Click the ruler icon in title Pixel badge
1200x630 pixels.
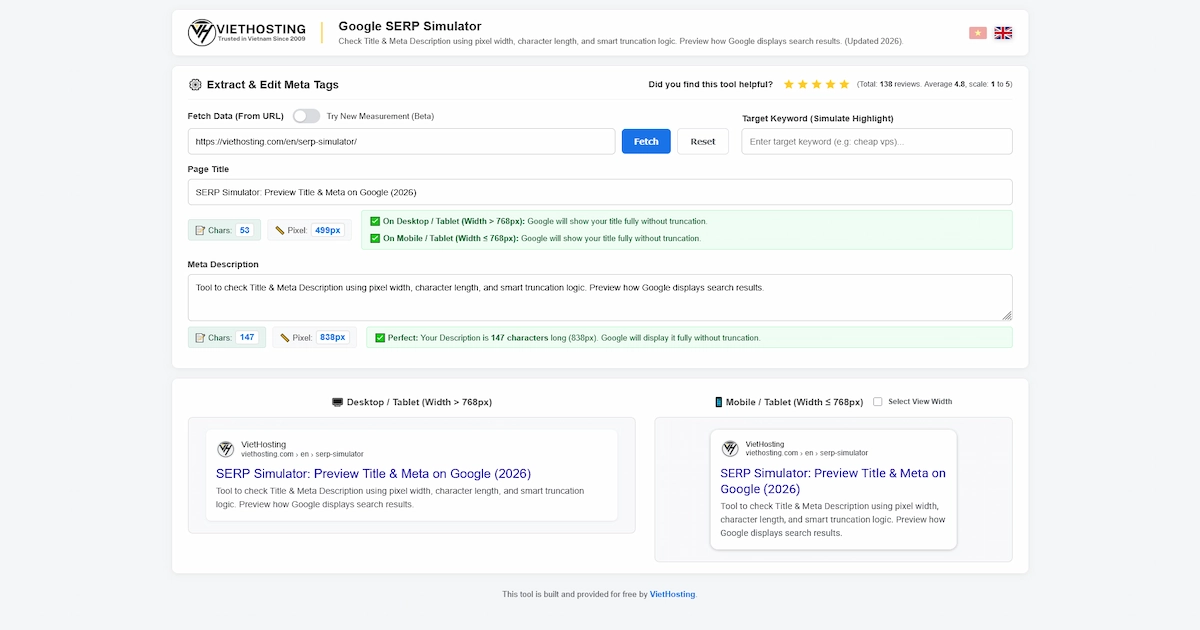point(280,230)
